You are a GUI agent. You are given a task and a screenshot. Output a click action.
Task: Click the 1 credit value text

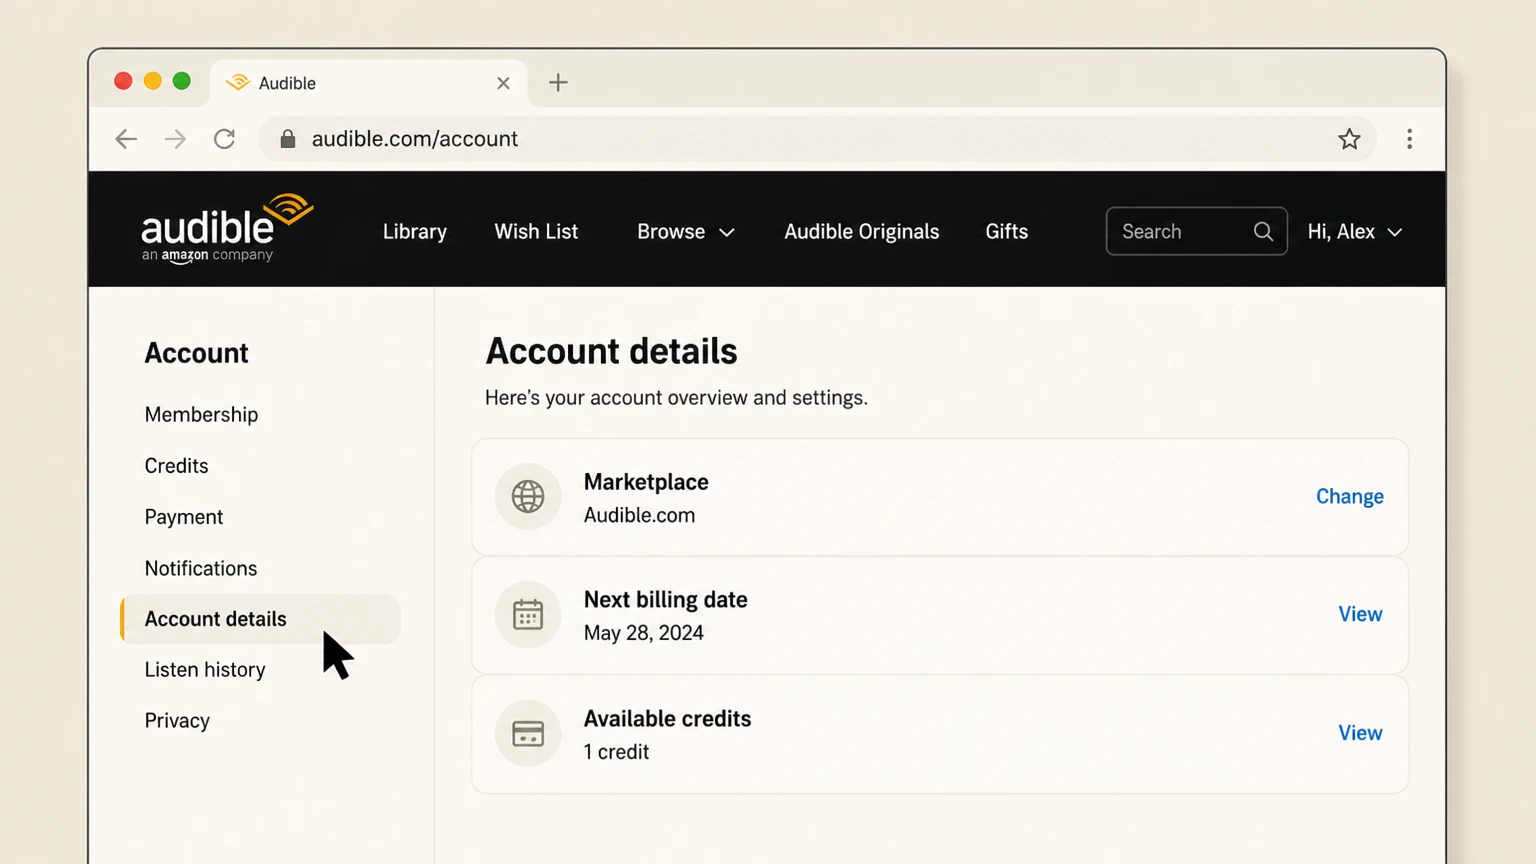click(616, 752)
